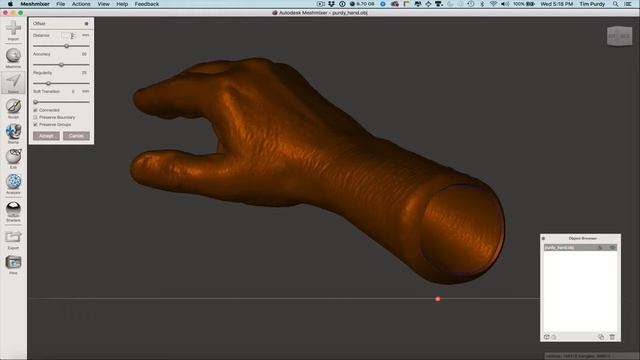
Task: Click the Wed 5:18 PM clock
Action: 556,4
